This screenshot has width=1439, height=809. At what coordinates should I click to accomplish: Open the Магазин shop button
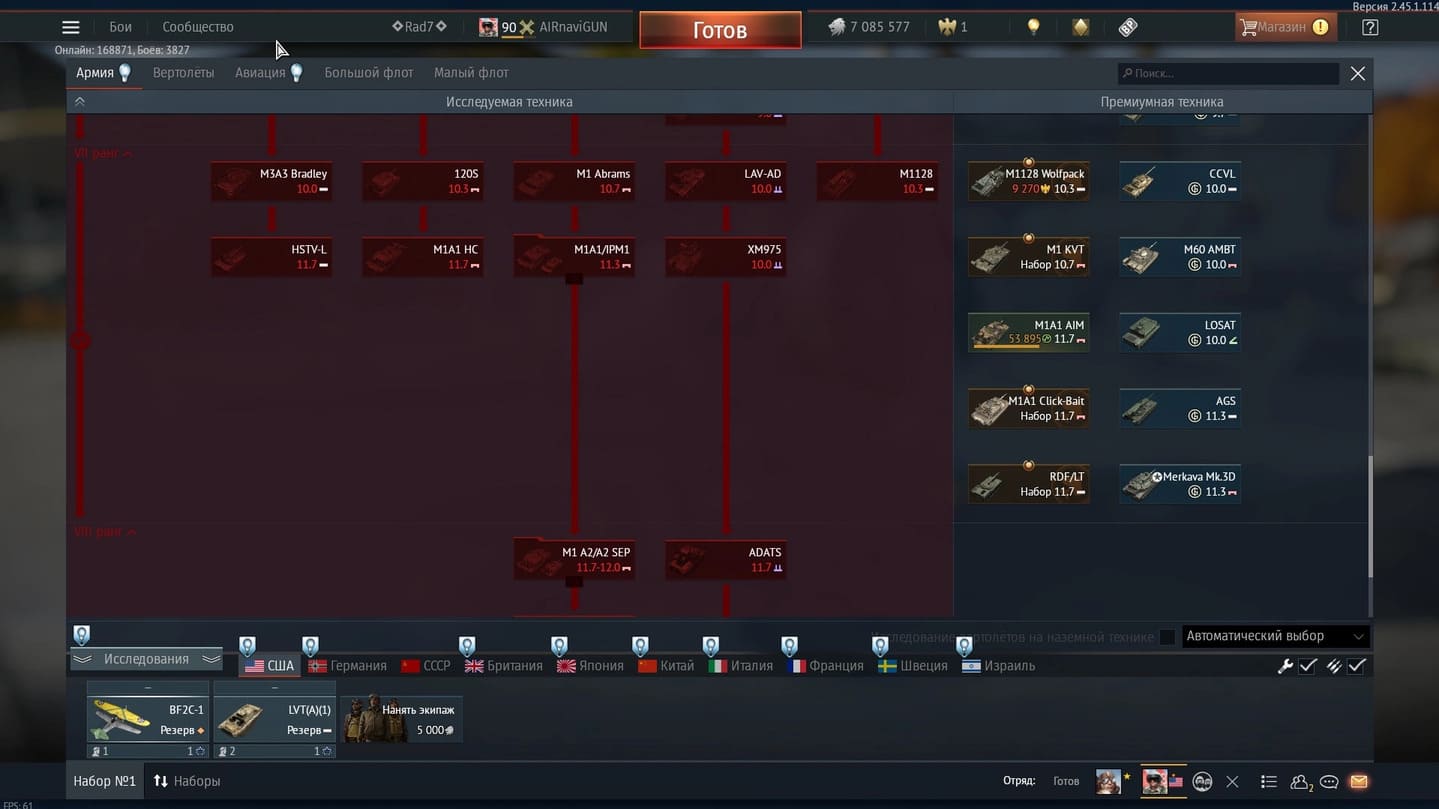tap(1283, 27)
